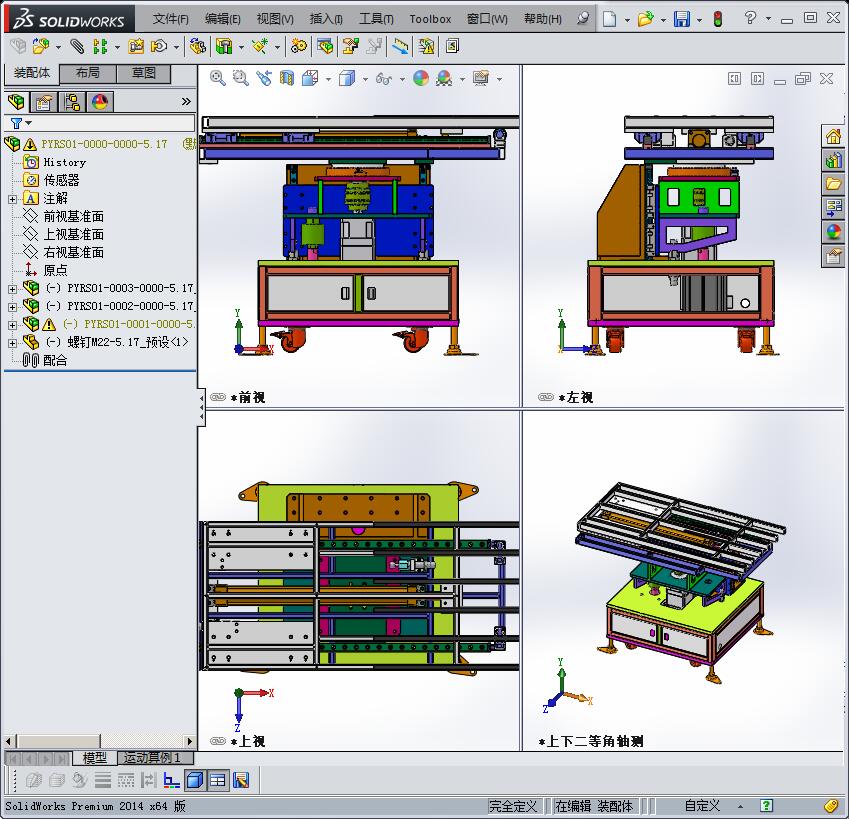Image resolution: width=849 pixels, height=819 pixels.
Task: Click the SolidWorks Resources home icon
Action: pos(834,136)
